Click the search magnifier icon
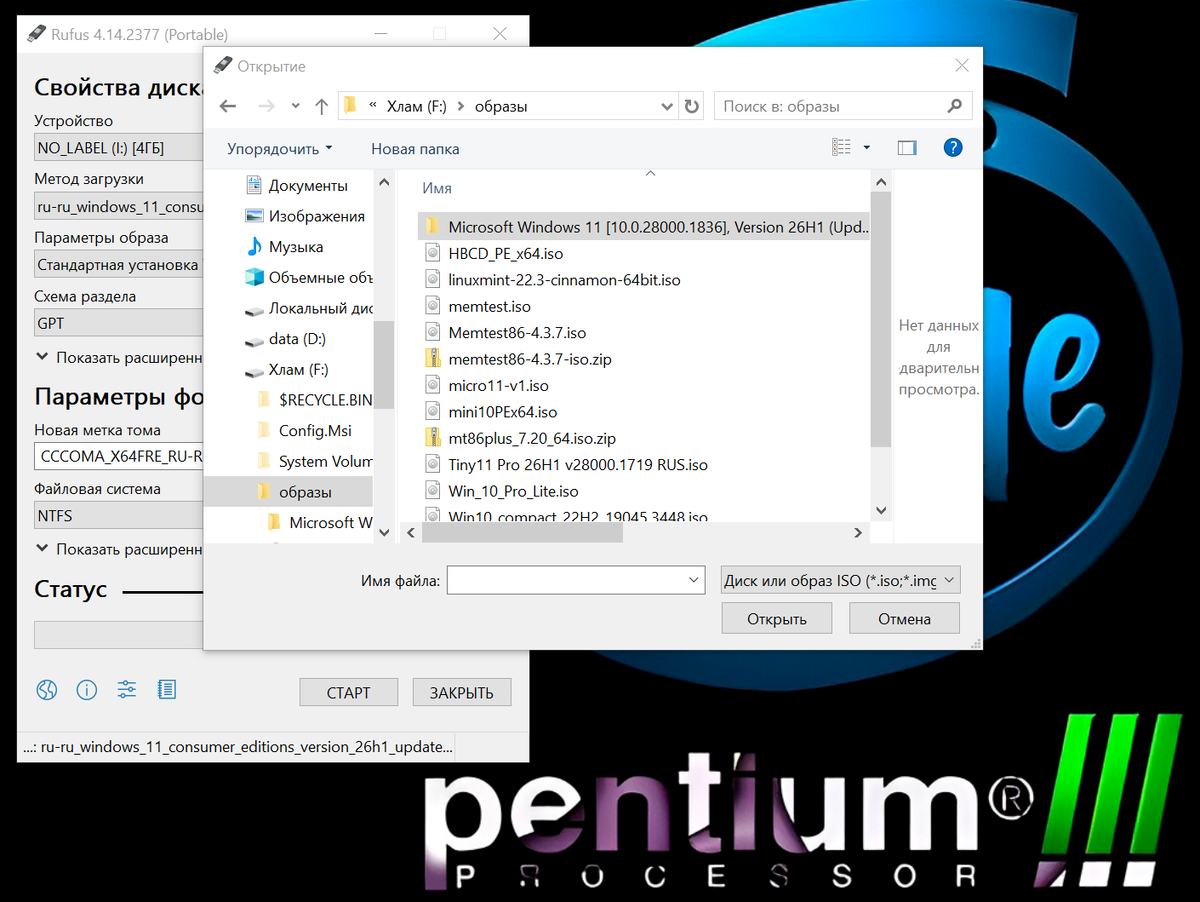Viewport: 1200px width, 902px height. (x=954, y=105)
